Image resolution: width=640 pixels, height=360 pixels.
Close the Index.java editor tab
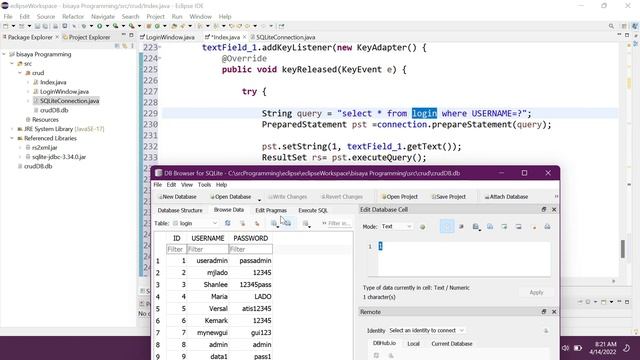[244, 37]
